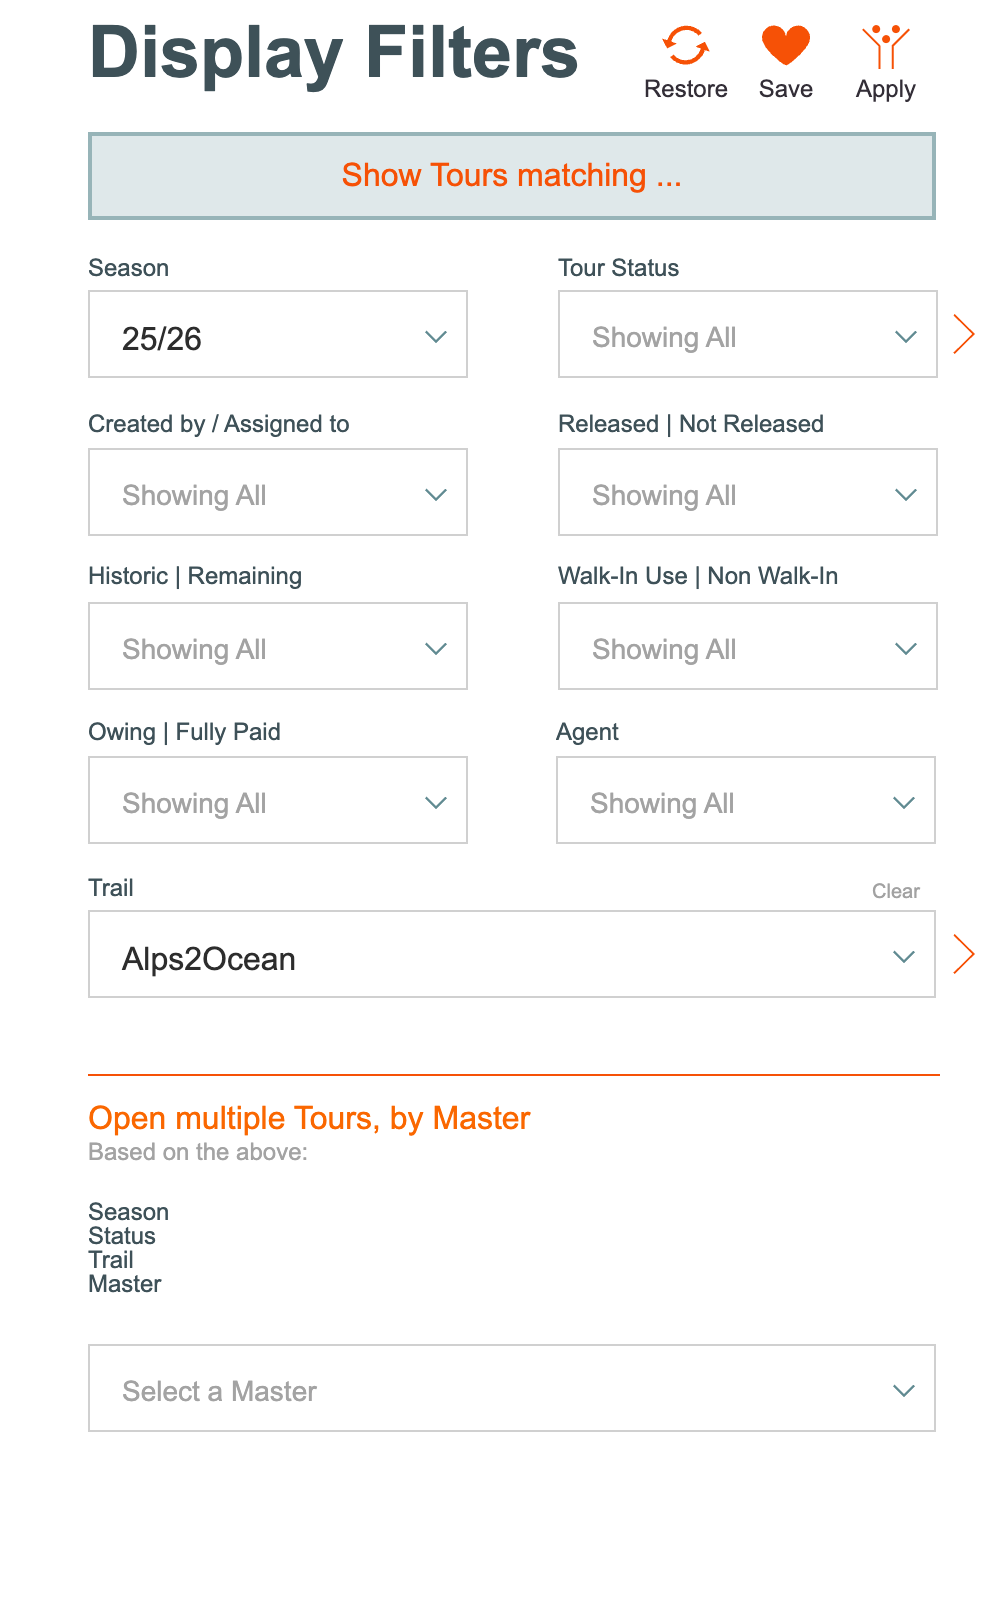
Task: Click 'Released | Not Released' label
Action: [x=691, y=424]
